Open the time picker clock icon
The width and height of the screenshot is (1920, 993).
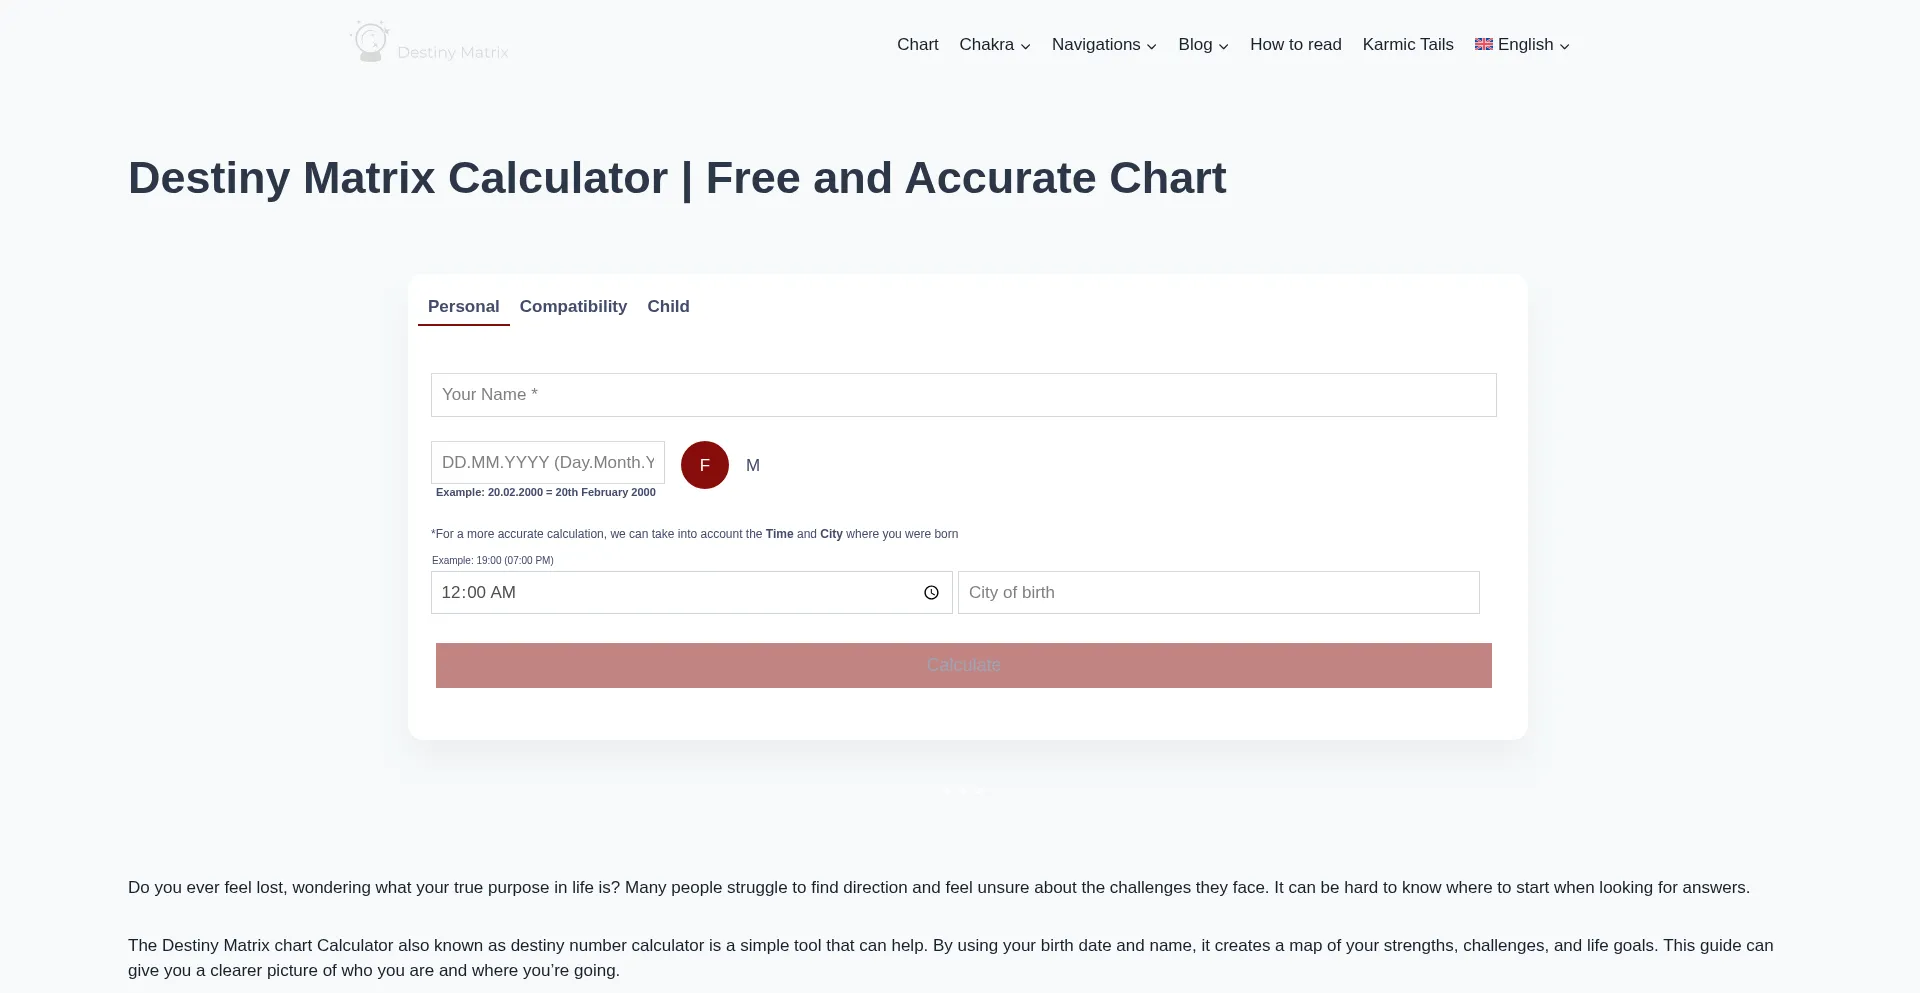(931, 593)
